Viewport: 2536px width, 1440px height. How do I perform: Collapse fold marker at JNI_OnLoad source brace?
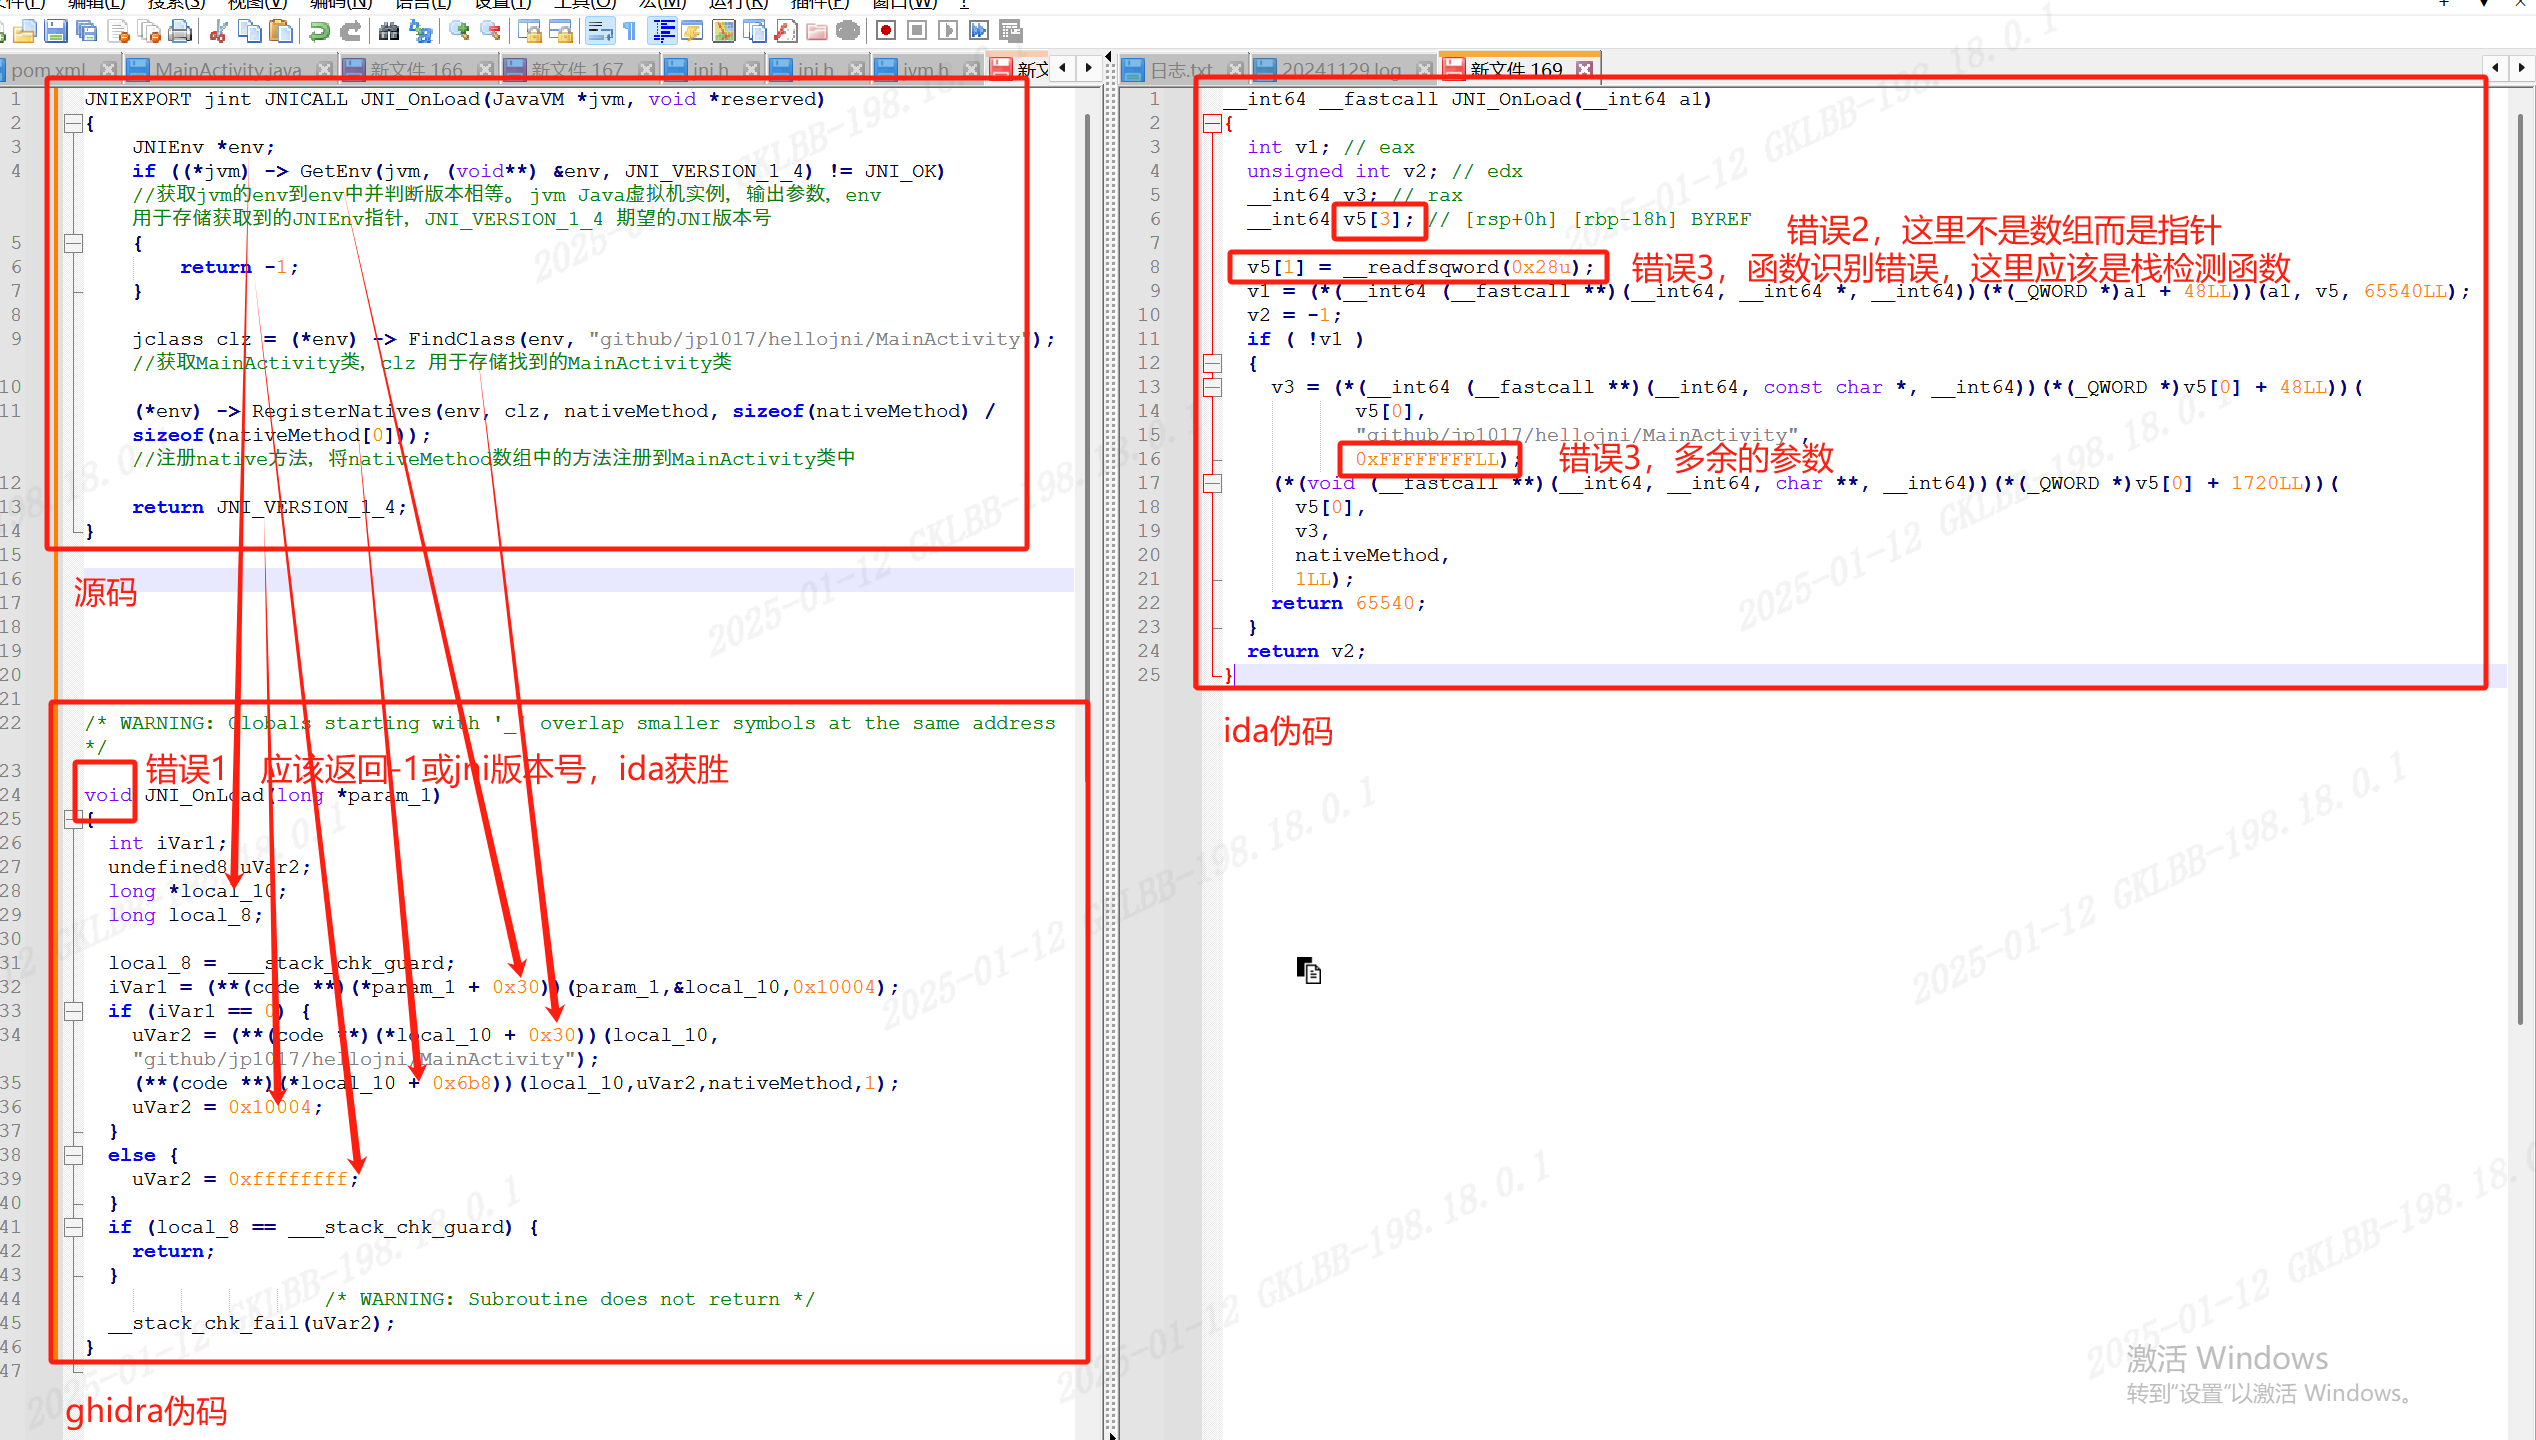pyautogui.click(x=73, y=124)
